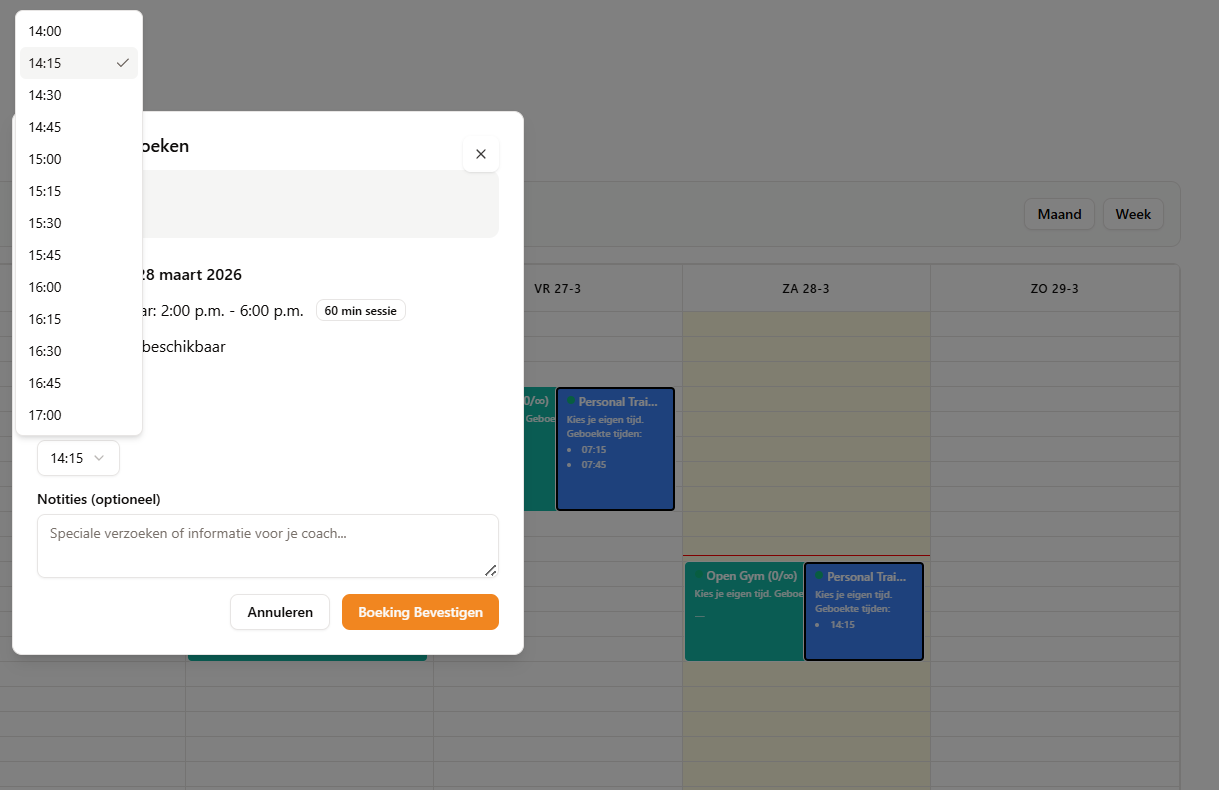Open Saturday's Open Gym event block
This screenshot has width=1219, height=790.
click(x=744, y=611)
